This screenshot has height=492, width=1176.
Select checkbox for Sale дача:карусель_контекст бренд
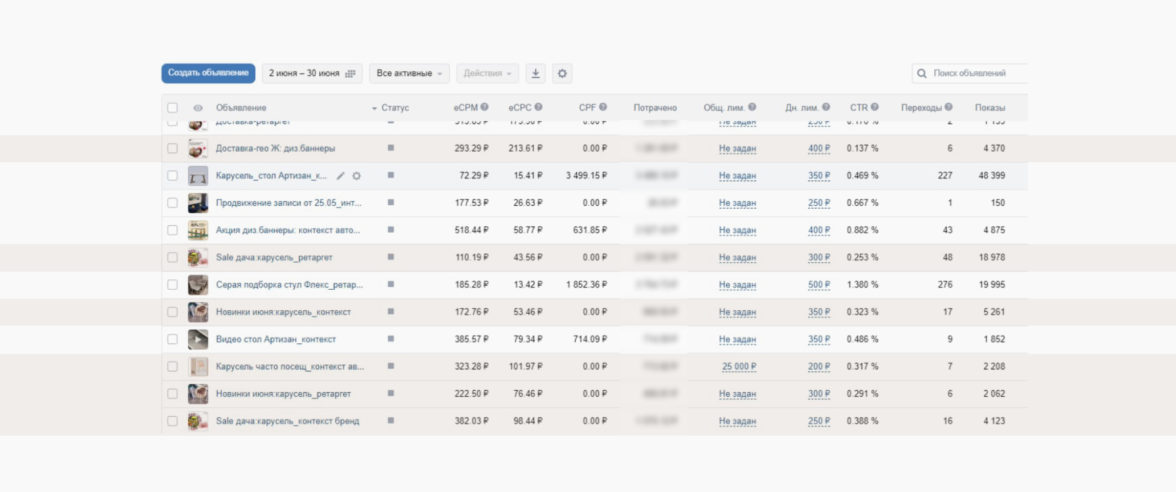tap(172, 421)
